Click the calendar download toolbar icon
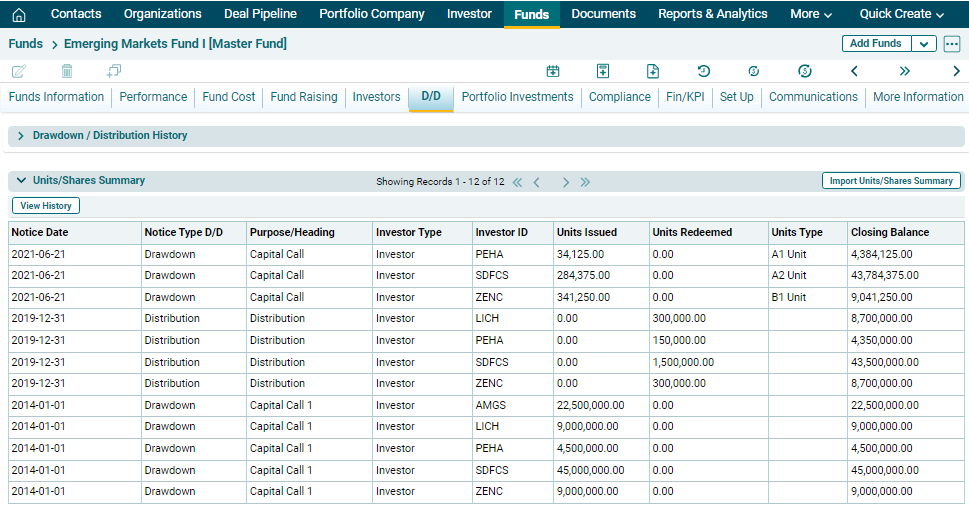This screenshot has height=509, width=969. click(553, 71)
